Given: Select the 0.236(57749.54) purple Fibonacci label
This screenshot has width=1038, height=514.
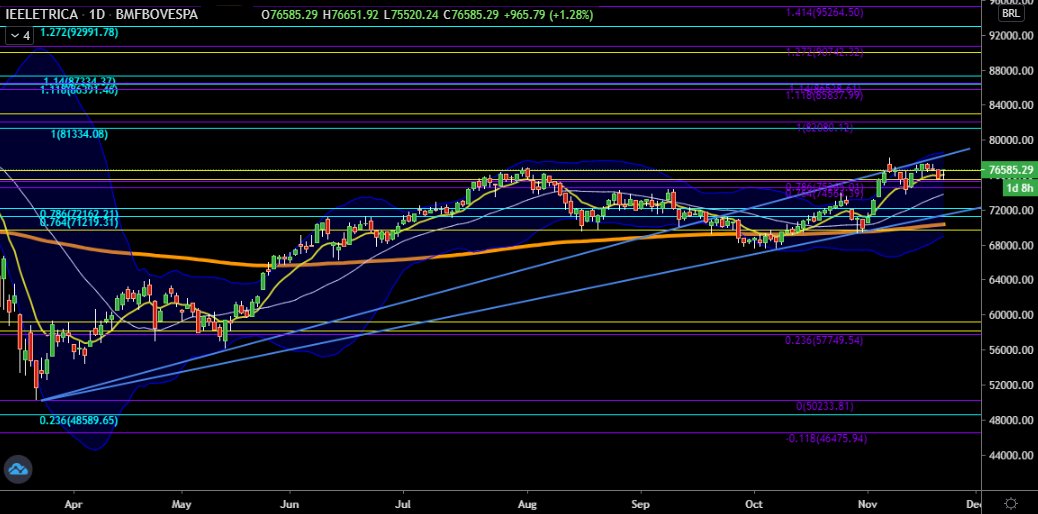Looking at the screenshot, I should (824, 340).
